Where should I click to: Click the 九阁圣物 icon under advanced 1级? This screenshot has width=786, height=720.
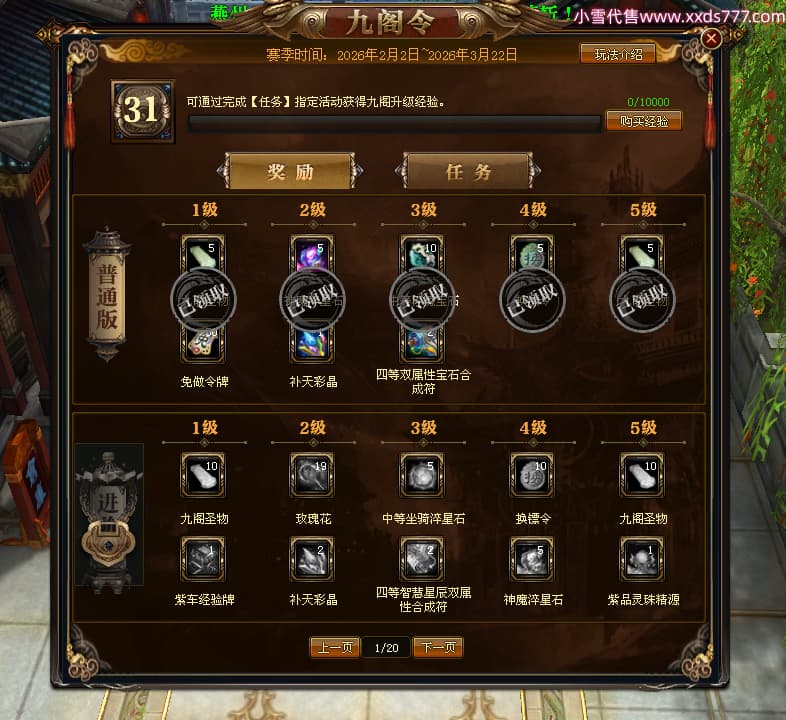(x=203, y=475)
